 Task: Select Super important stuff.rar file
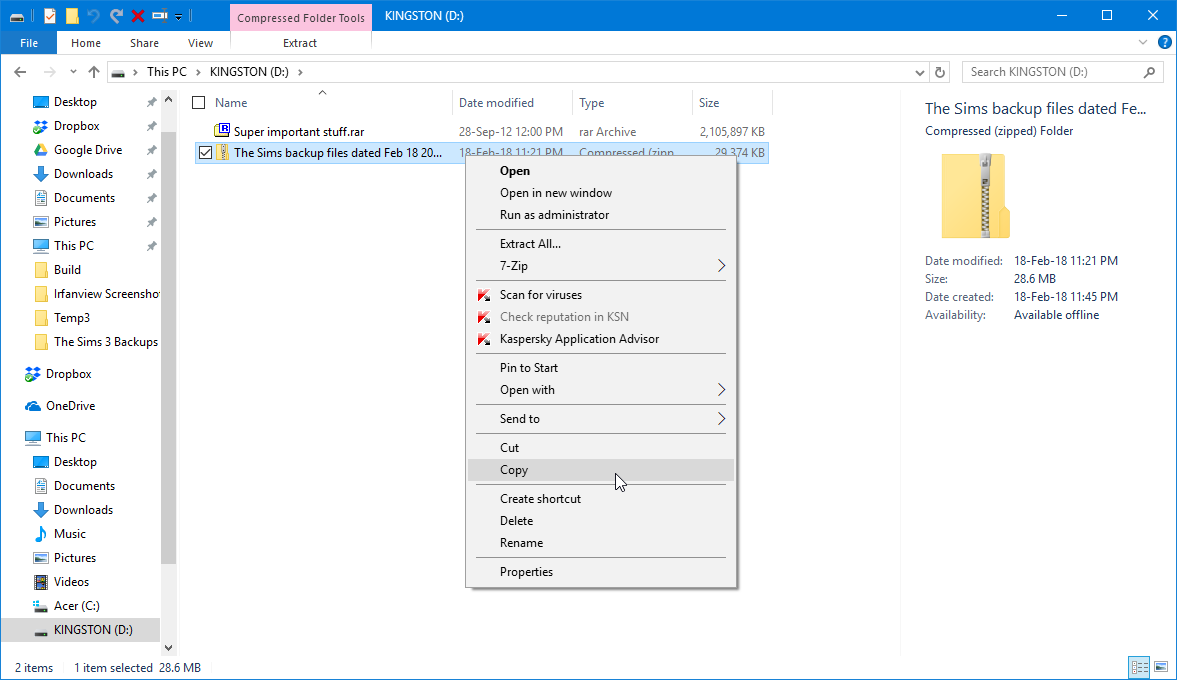coord(299,131)
